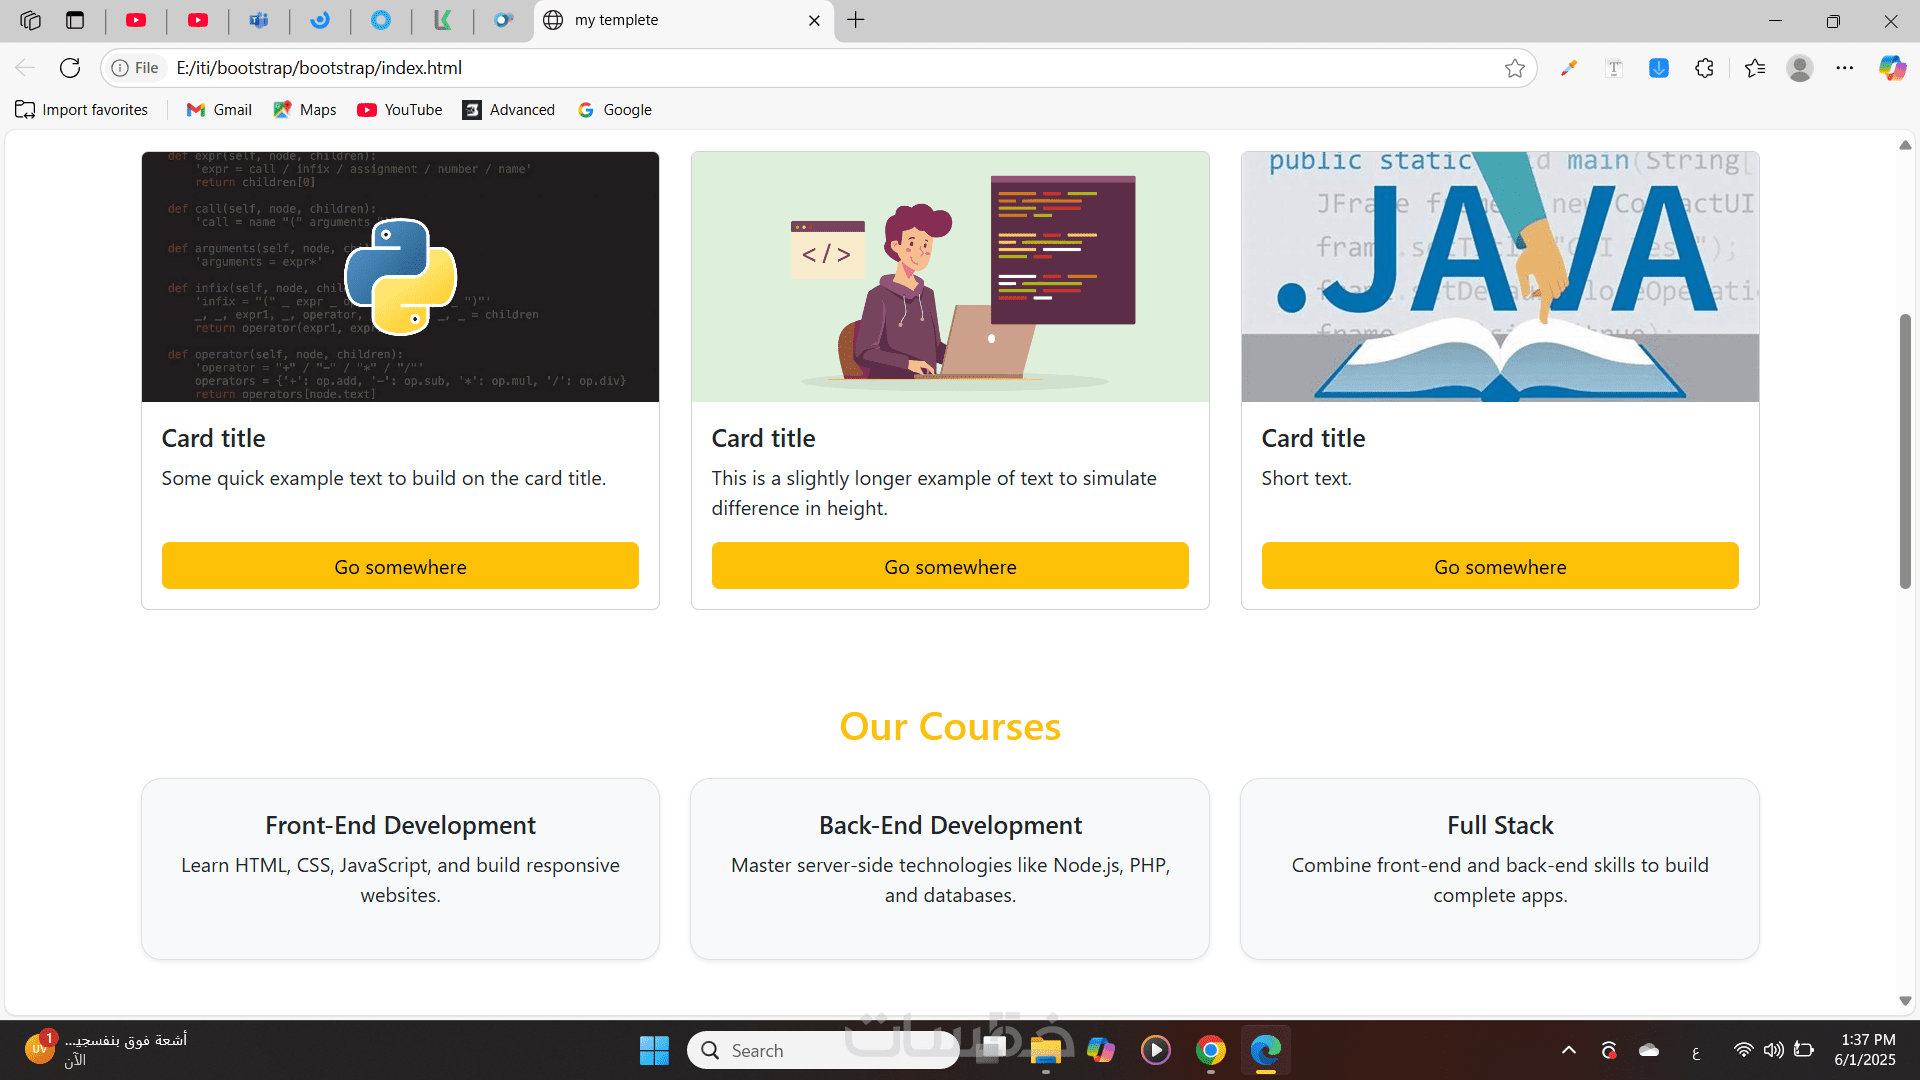This screenshot has height=1080, width=1920.
Task: Open Gmail bookmark in favorites bar
Action: tap(219, 110)
